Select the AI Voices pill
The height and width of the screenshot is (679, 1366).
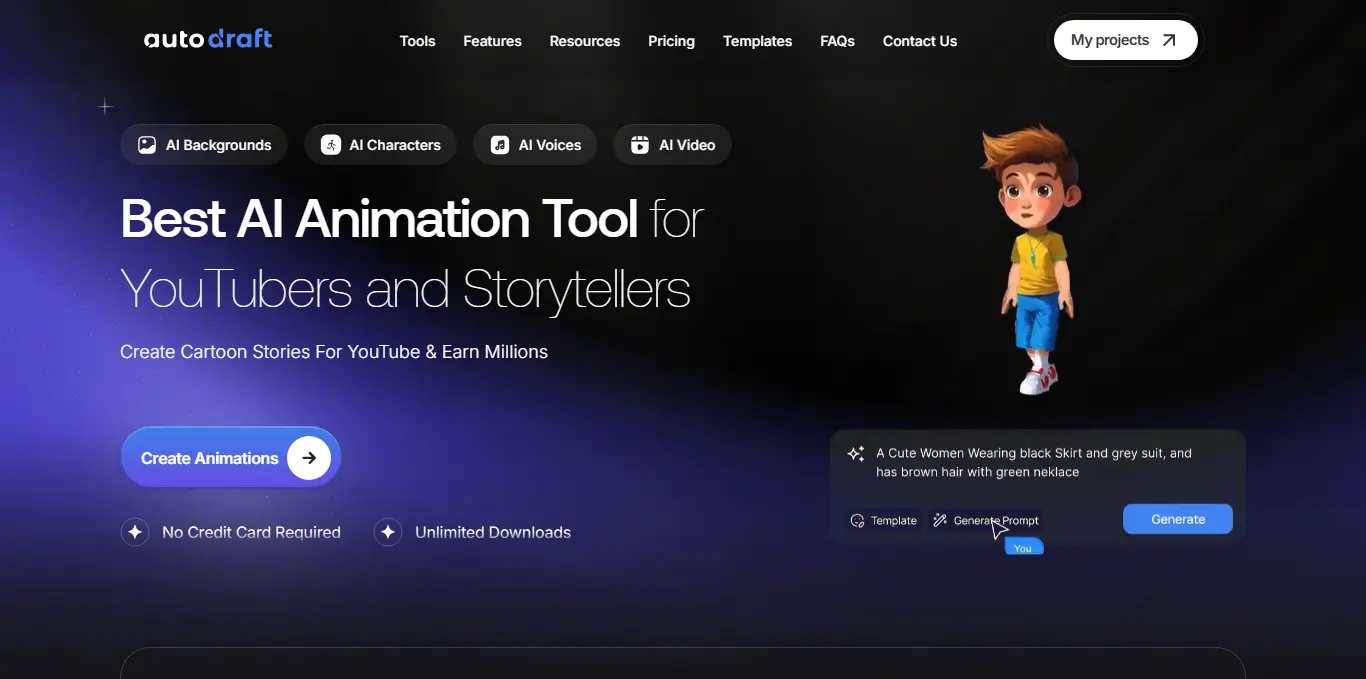[535, 145]
